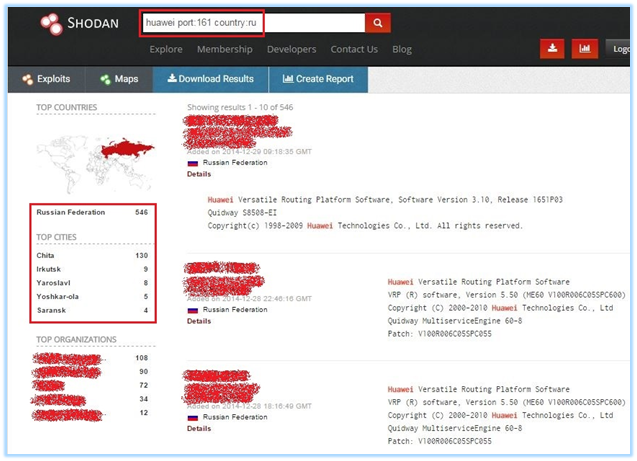Filter results by city Saransk
Viewport: 637px width, 461px height.
(92, 310)
